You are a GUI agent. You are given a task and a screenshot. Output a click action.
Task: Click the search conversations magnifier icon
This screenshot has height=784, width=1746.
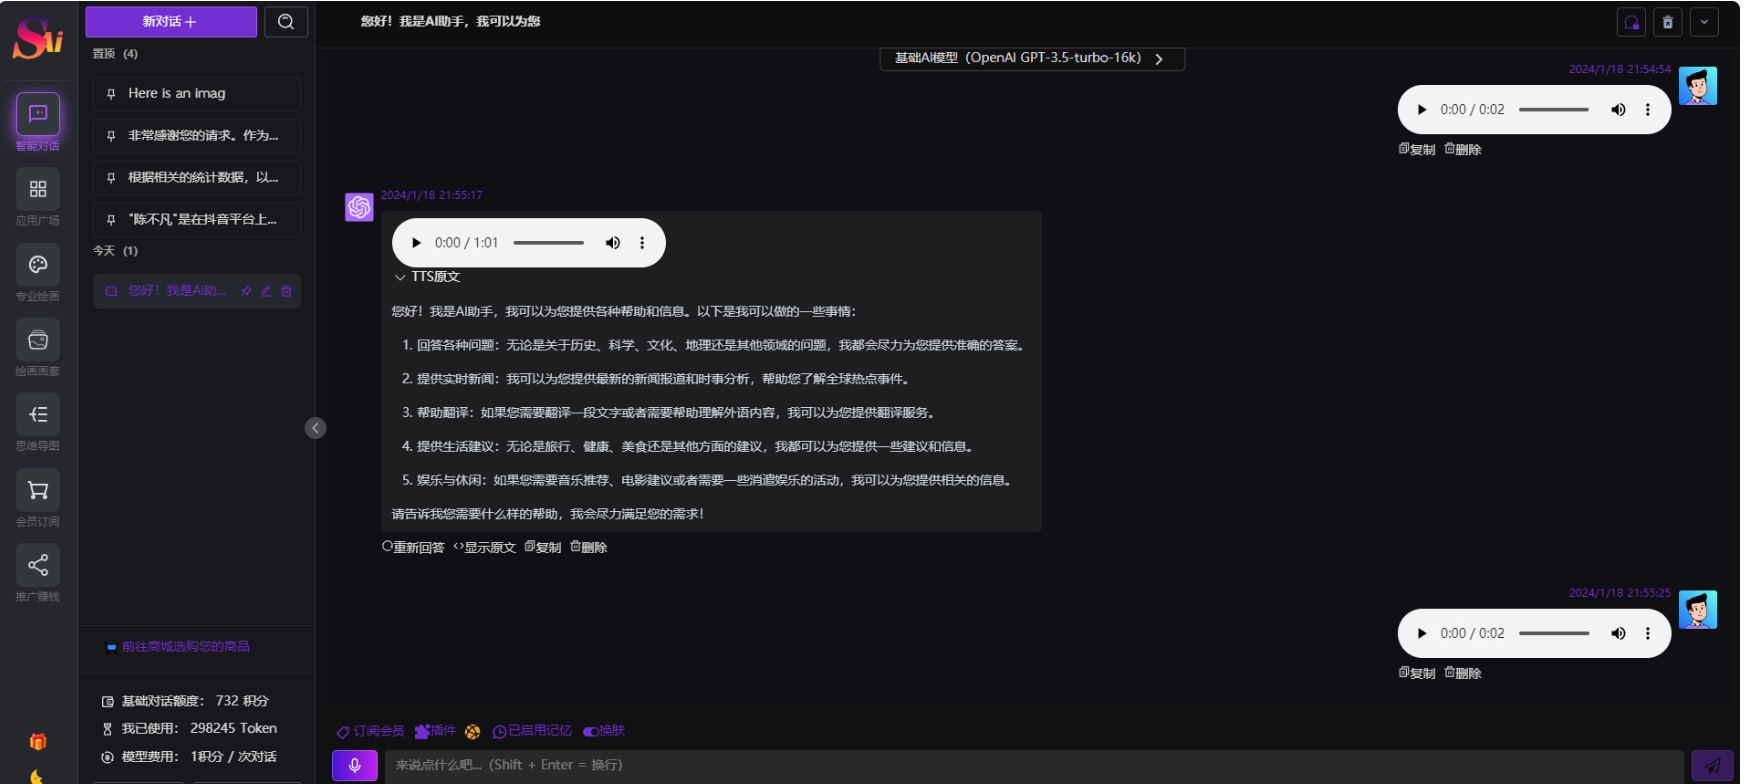[286, 22]
